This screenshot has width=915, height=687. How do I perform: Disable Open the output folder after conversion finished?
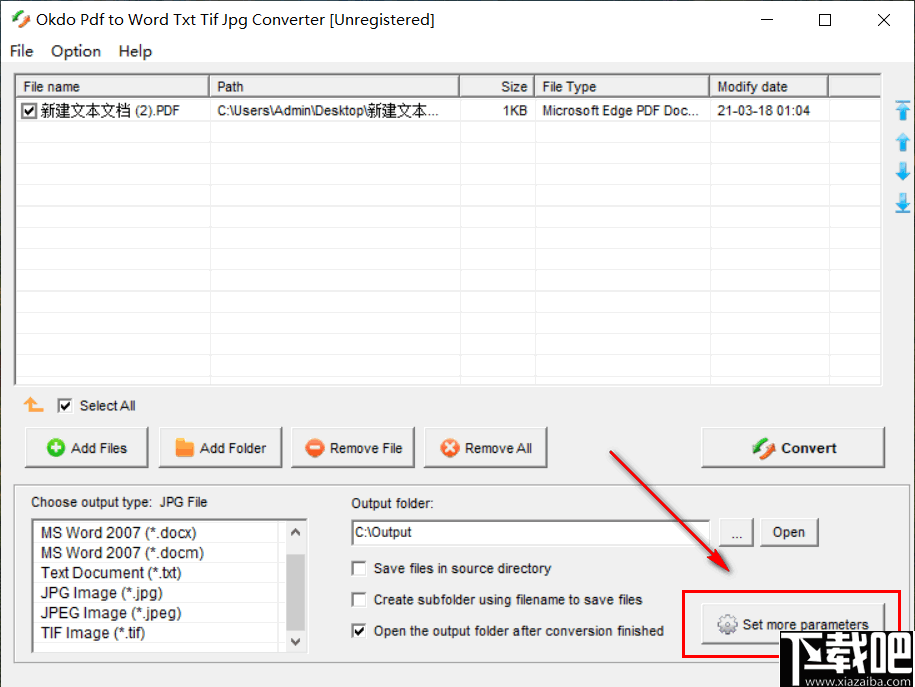pyautogui.click(x=358, y=631)
